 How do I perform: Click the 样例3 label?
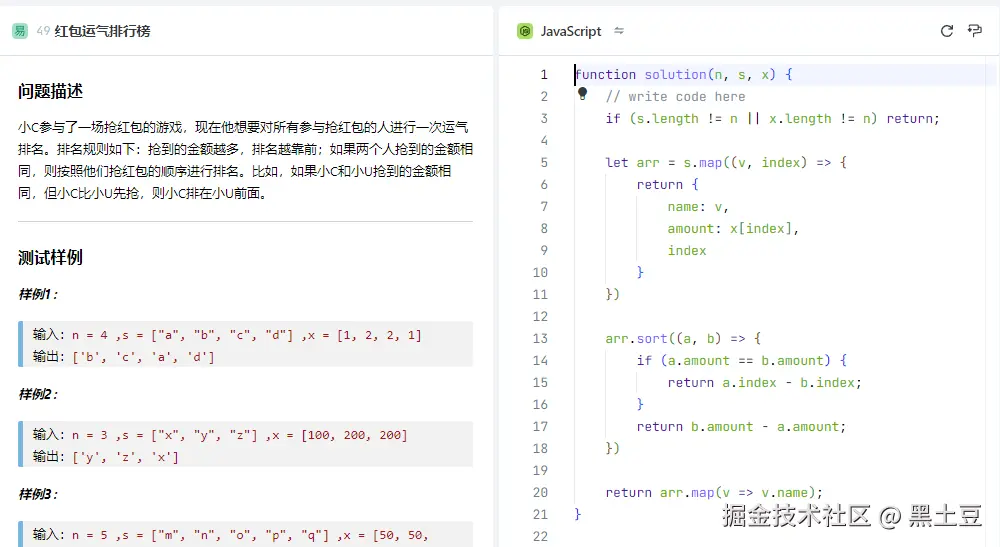[38, 494]
